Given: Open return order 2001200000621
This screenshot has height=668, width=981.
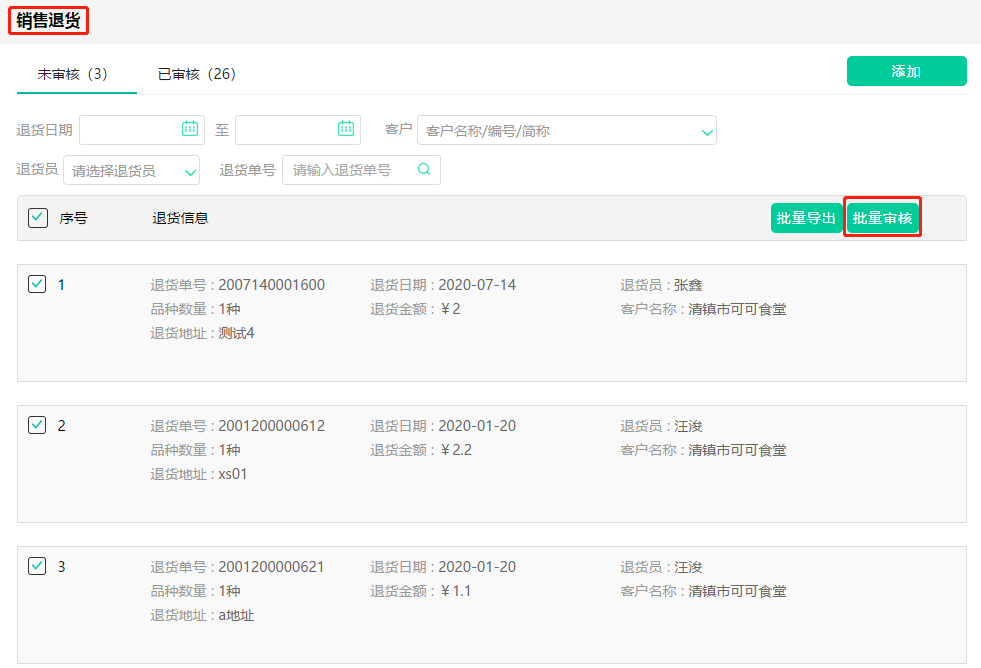Looking at the screenshot, I should pos(271,567).
